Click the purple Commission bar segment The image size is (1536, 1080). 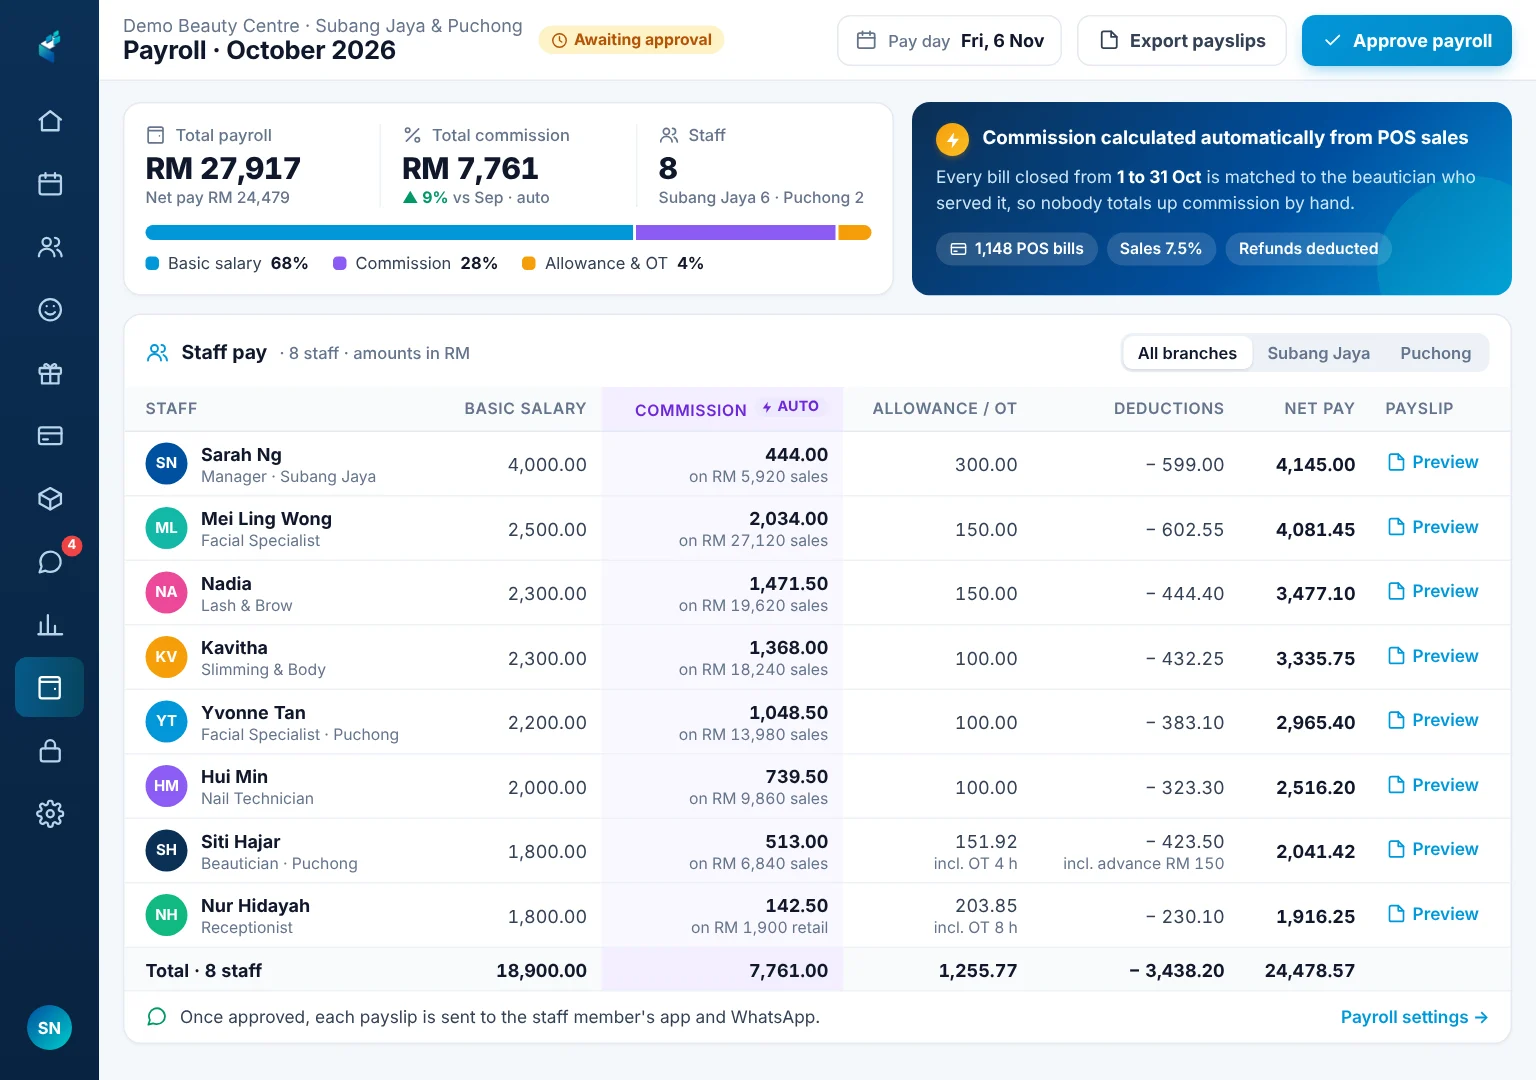[x=735, y=233]
